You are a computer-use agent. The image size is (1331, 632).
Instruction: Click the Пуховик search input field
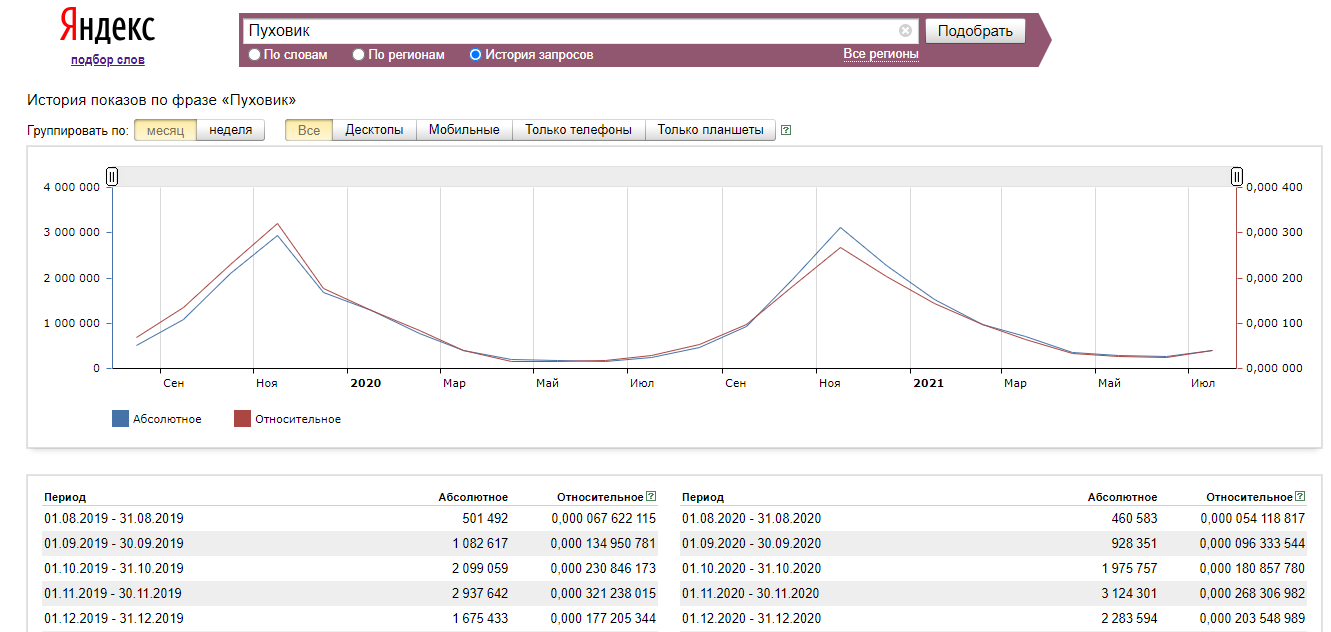click(570, 31)
